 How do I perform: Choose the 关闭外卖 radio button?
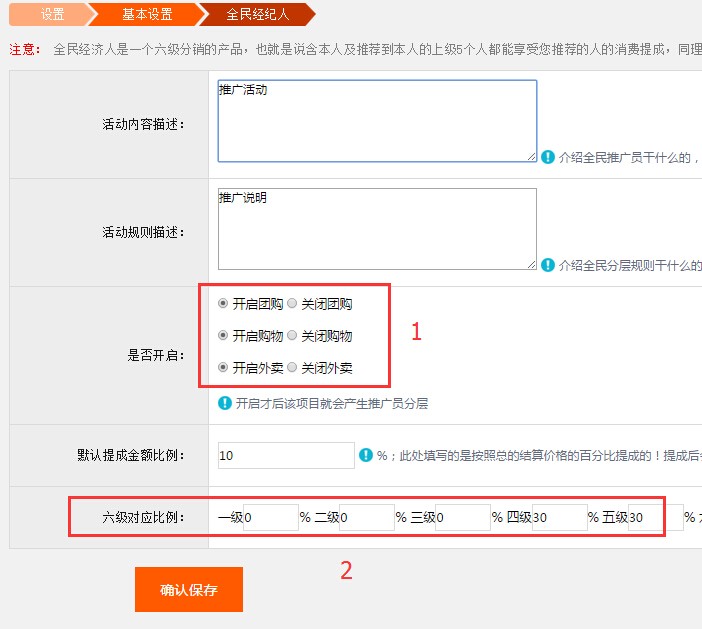tap(292, 367)
